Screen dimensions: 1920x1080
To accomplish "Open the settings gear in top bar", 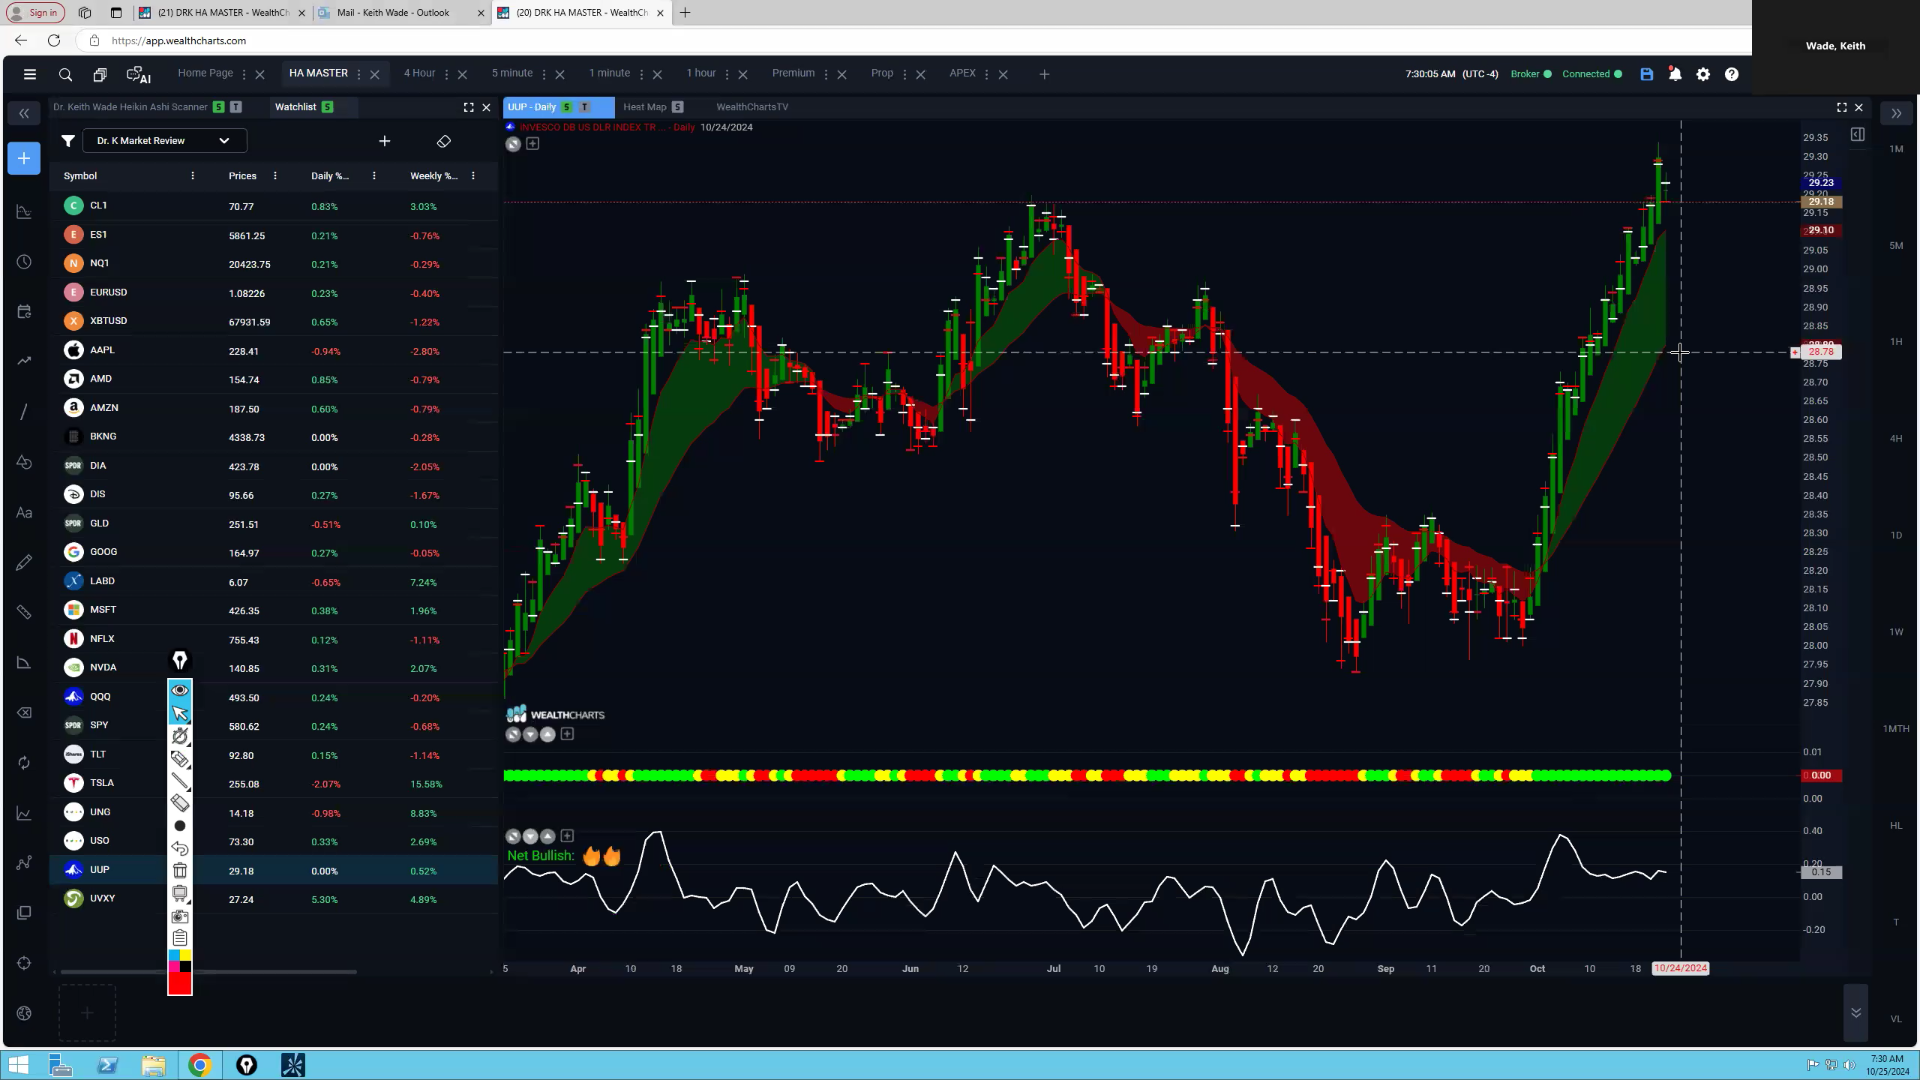I will [1703, 74].
